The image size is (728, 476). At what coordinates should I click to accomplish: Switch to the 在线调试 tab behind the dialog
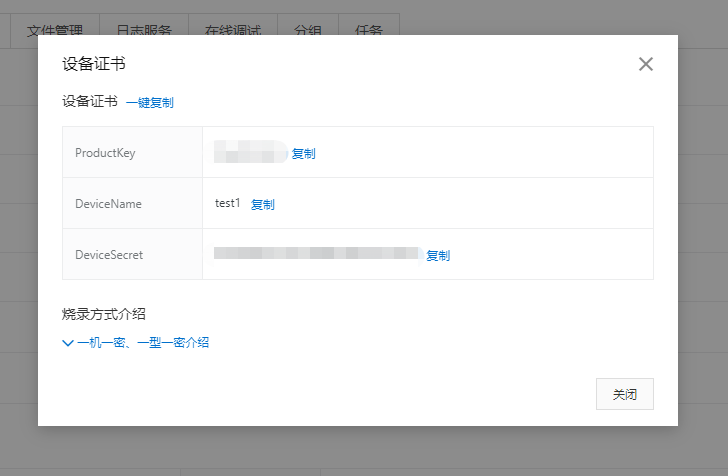point(233,31)
